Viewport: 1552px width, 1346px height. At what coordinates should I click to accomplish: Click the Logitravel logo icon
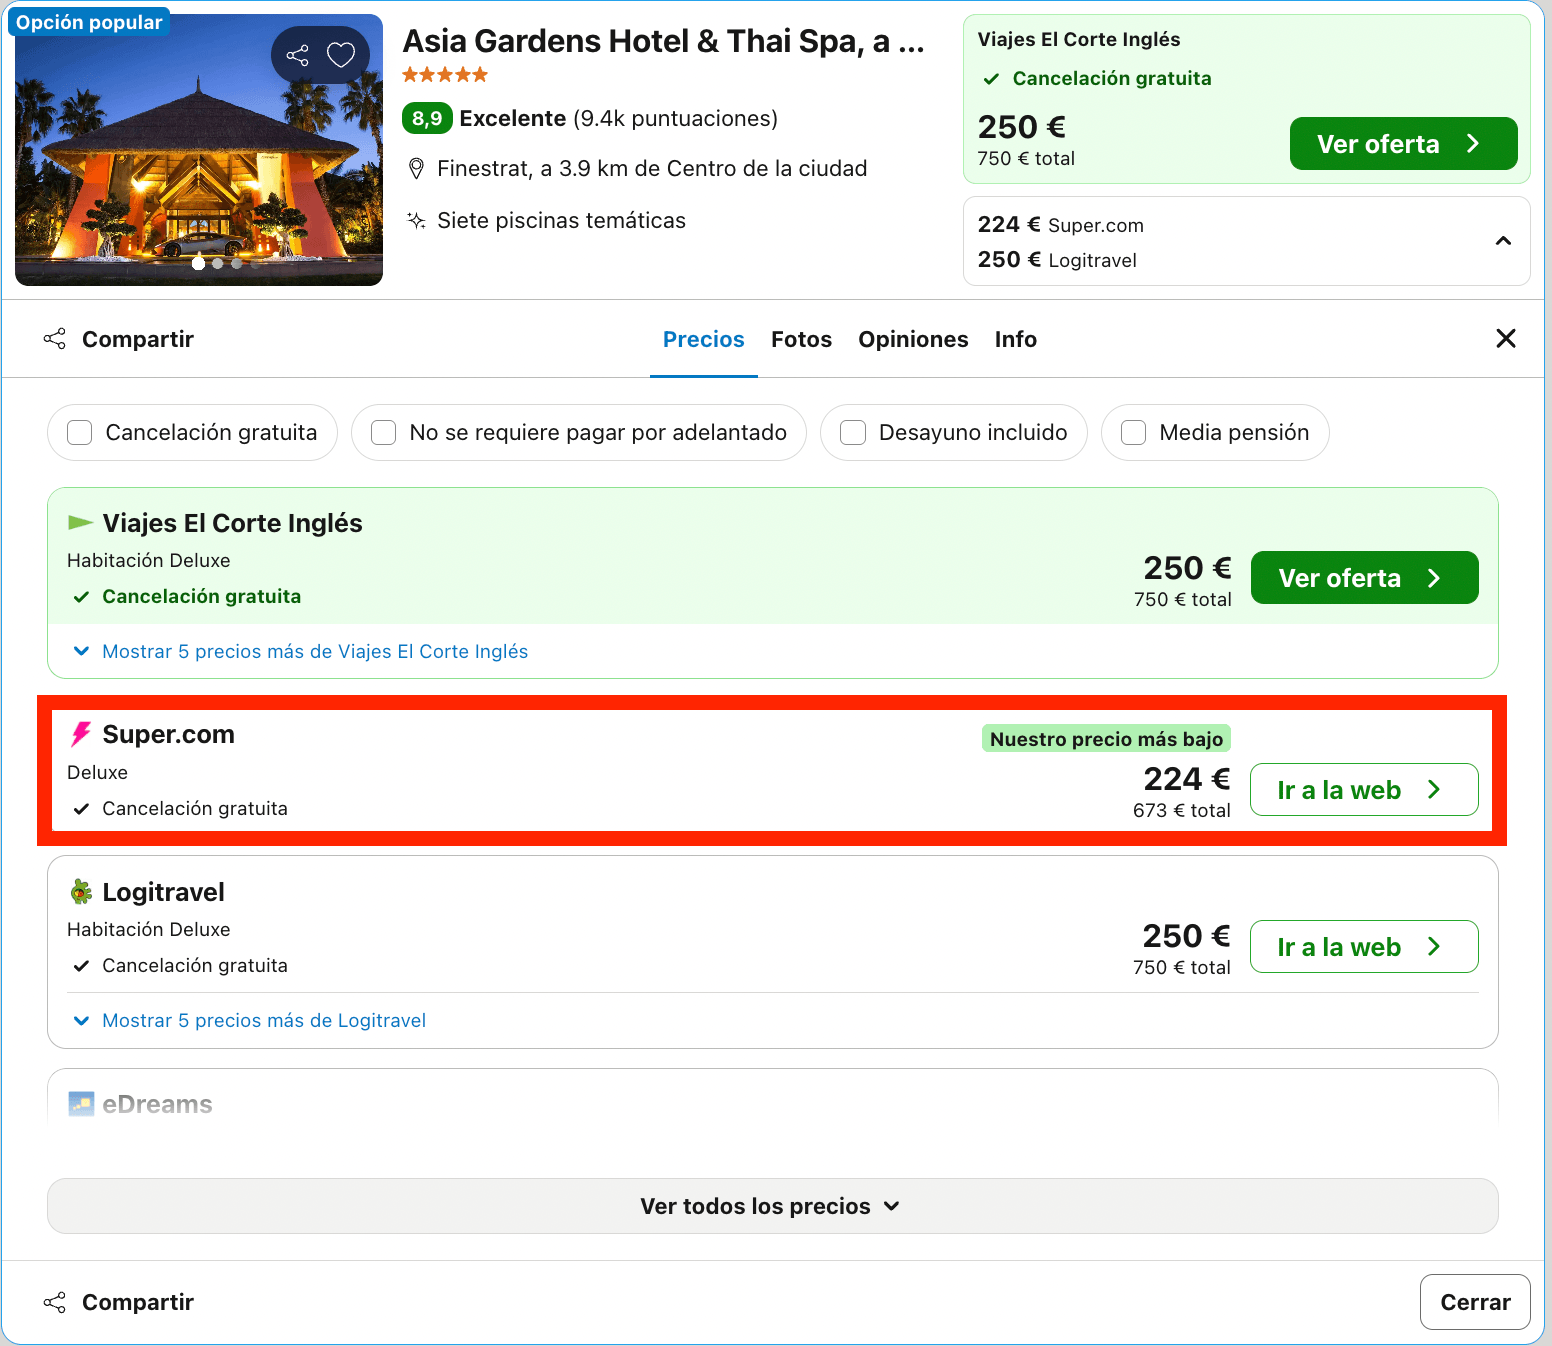(x=81, y=892)
